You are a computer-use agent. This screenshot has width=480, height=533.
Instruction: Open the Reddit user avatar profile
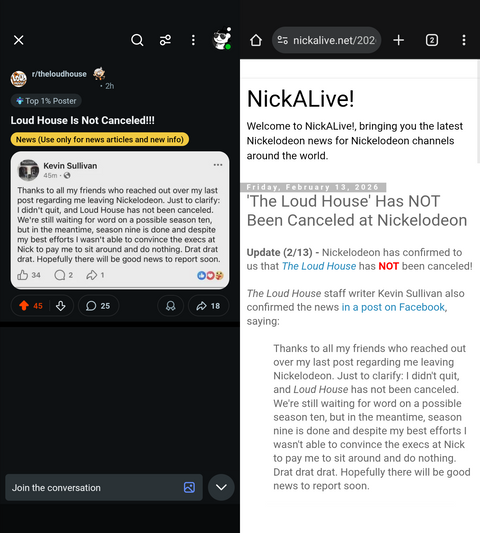tap(222, 39)
